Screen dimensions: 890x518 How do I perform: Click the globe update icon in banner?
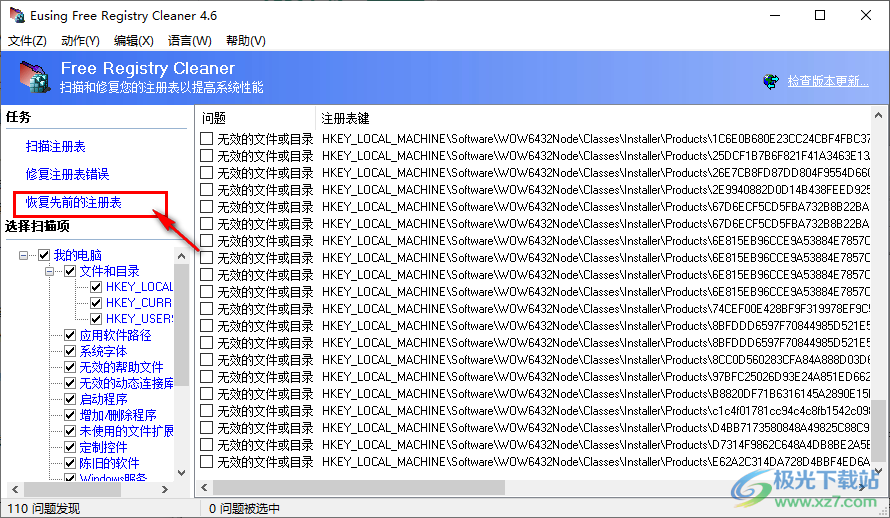(x=771, y=82)
